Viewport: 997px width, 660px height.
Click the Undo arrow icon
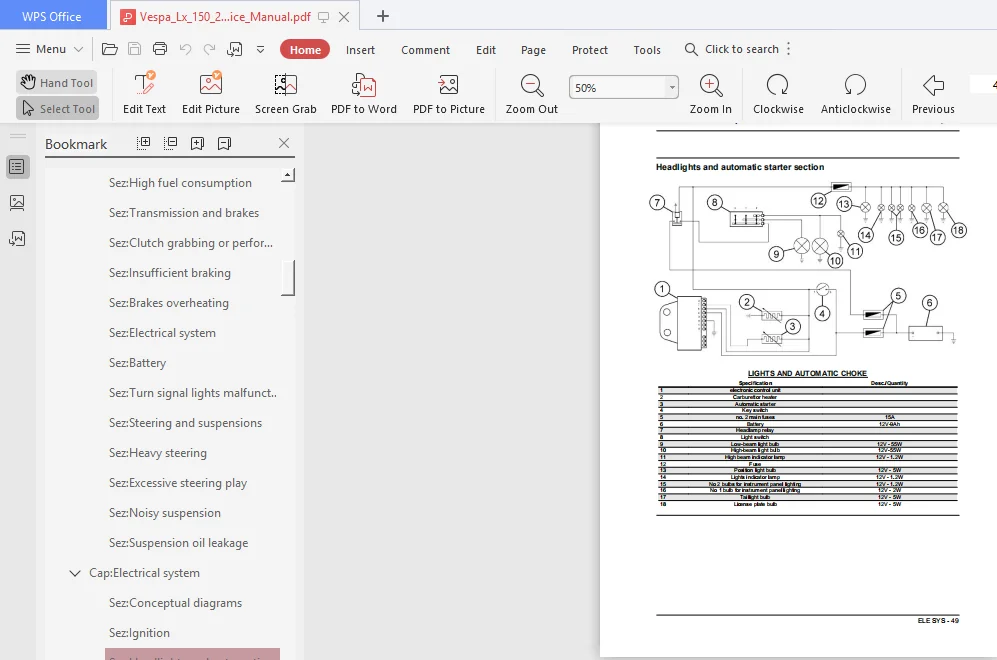[185, 49]
